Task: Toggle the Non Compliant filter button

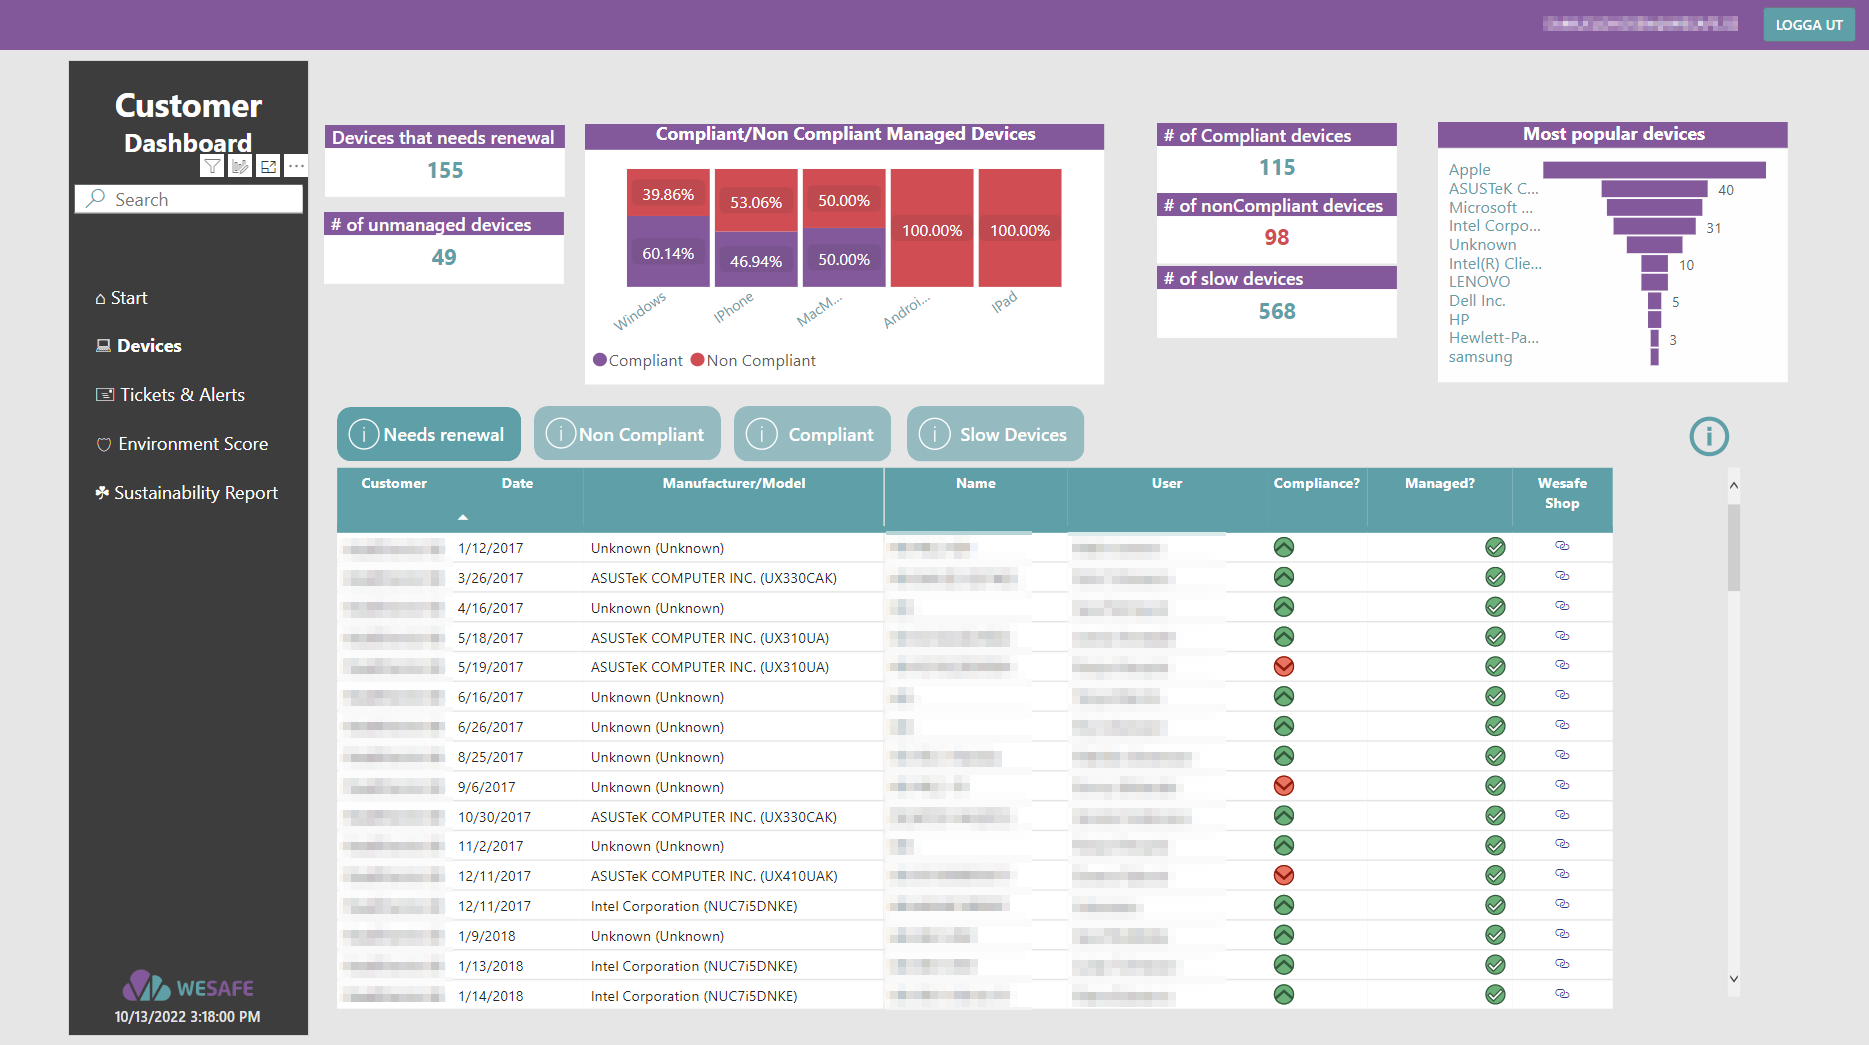Action: pos(627,434)
